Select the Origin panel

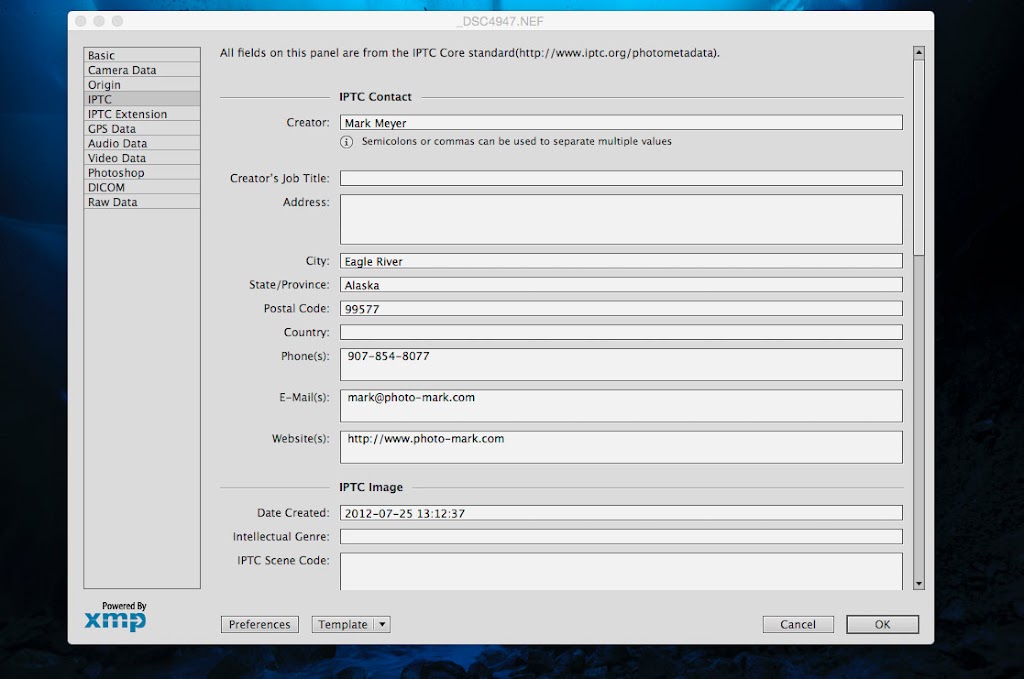click(x=142, y=85)
